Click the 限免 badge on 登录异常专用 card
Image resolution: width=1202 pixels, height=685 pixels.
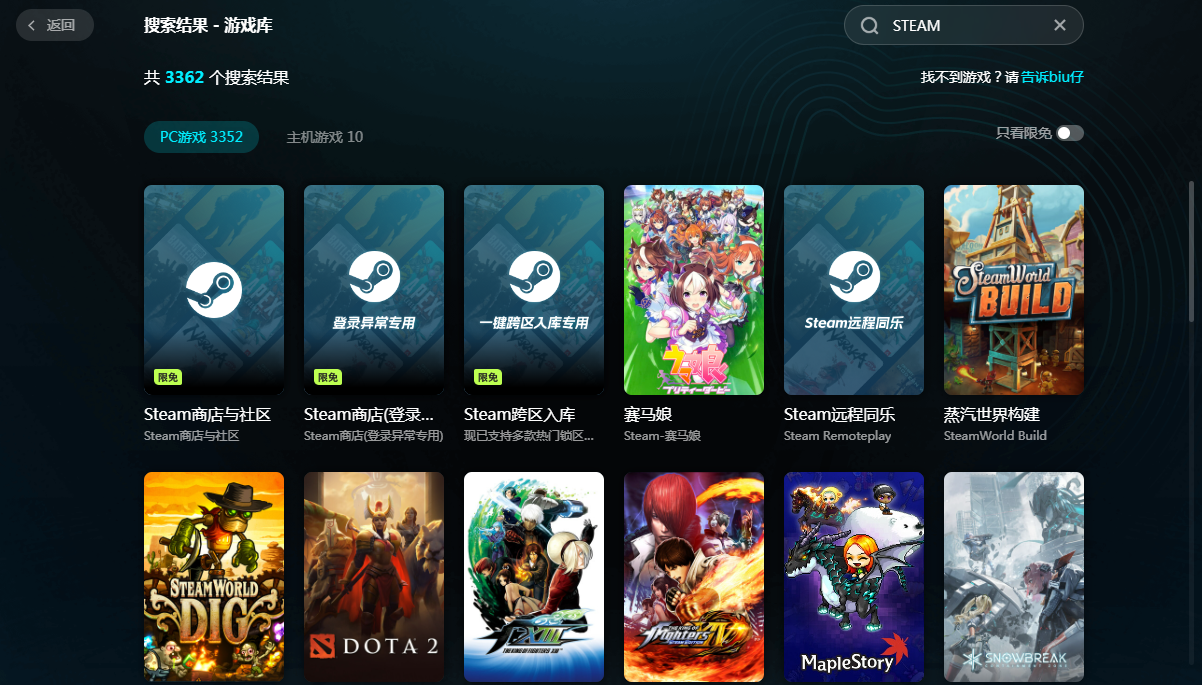click(x=327, y=377)
